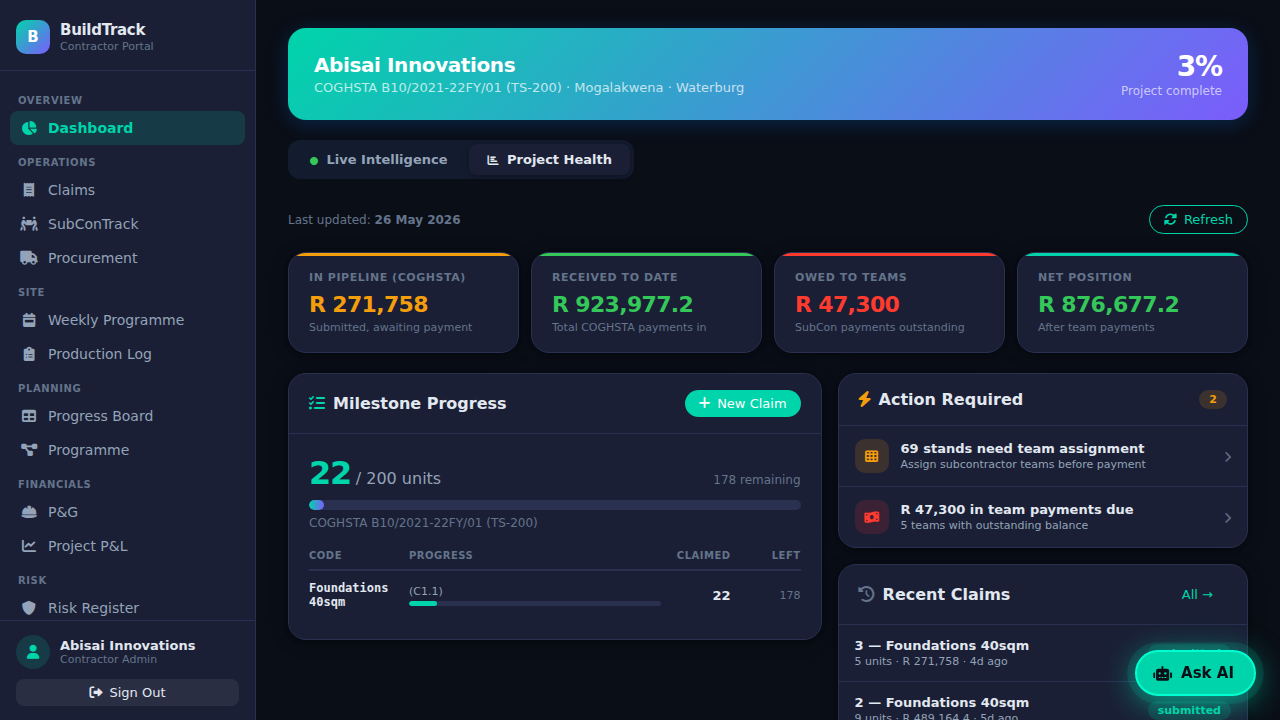Screen dimensions: 1280x720
Task: Click the Recent Claims history icon
Action: point(867,594)
